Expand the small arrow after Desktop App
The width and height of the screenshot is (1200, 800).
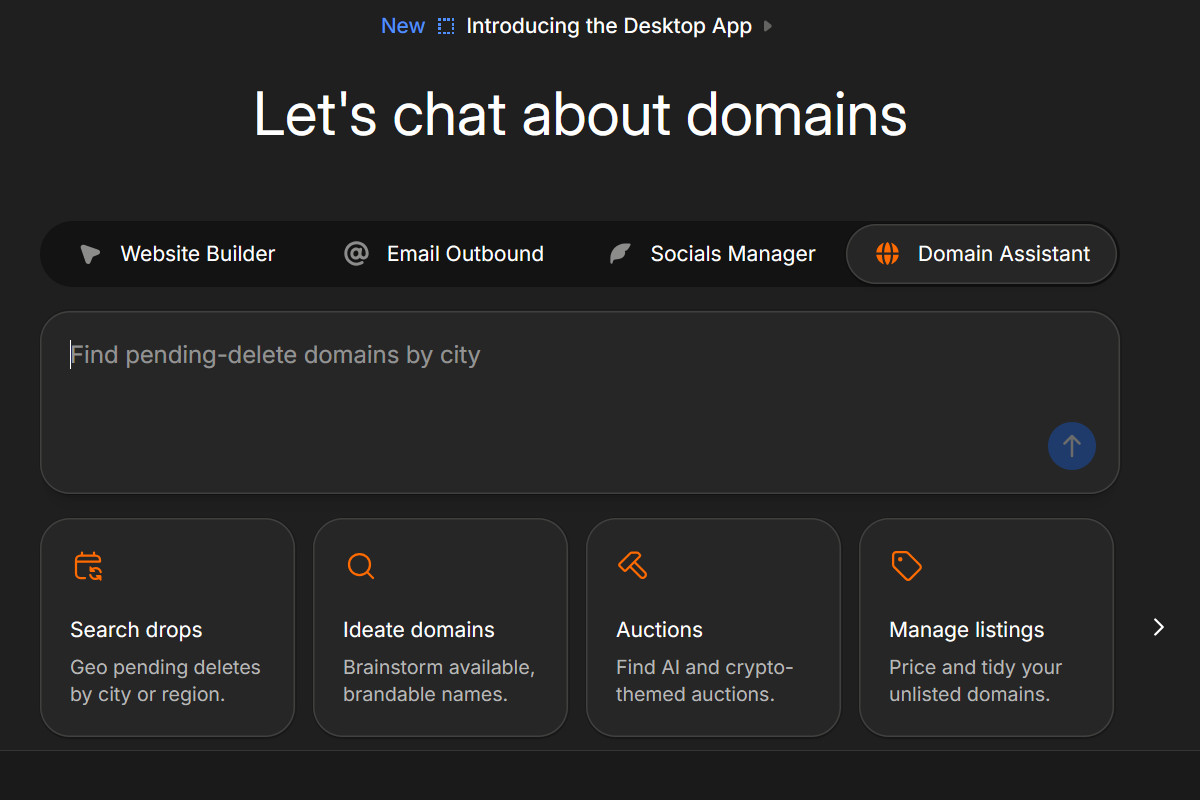point(768,27)
